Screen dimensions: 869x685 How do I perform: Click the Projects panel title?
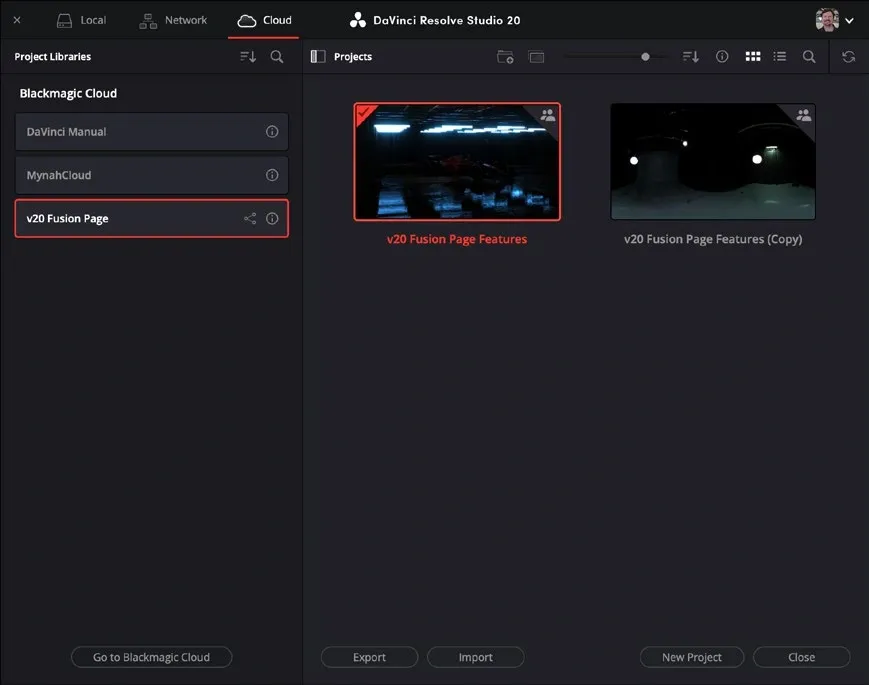tap(352, 57)
